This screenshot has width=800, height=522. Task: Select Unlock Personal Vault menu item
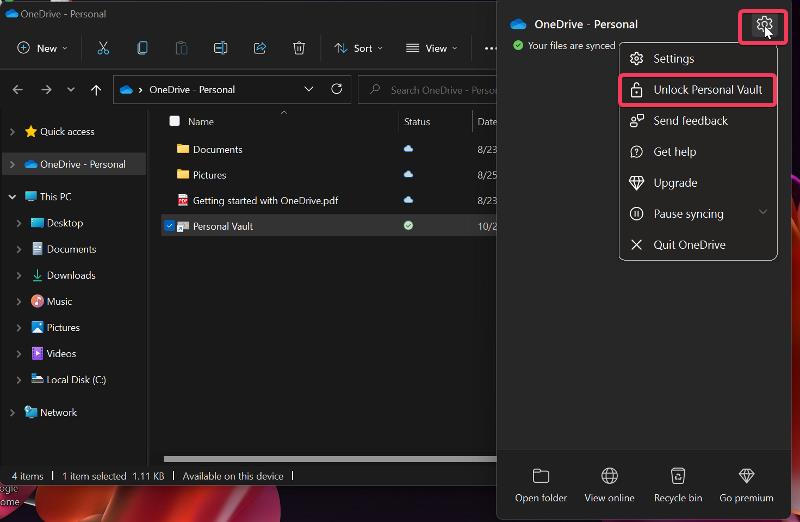pos(697,90)
